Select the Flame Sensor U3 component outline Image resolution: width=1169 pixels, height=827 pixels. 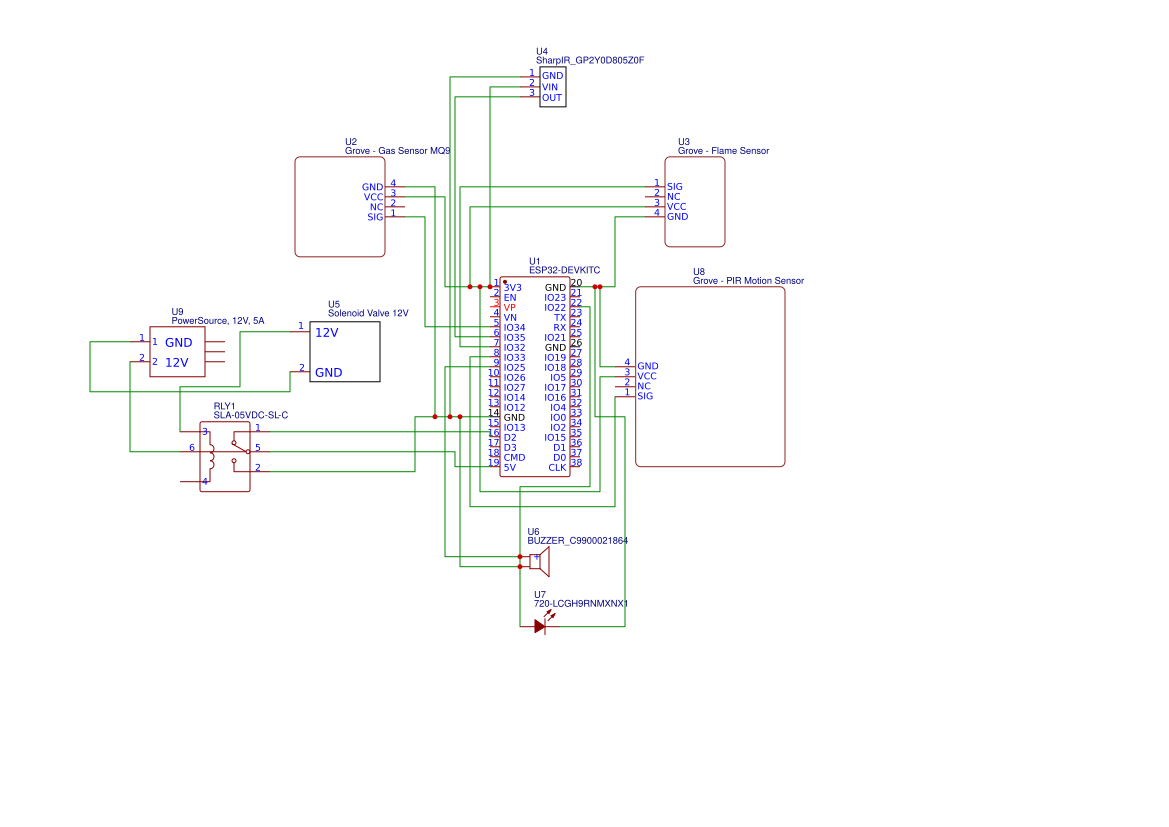(x=695, y=201)
